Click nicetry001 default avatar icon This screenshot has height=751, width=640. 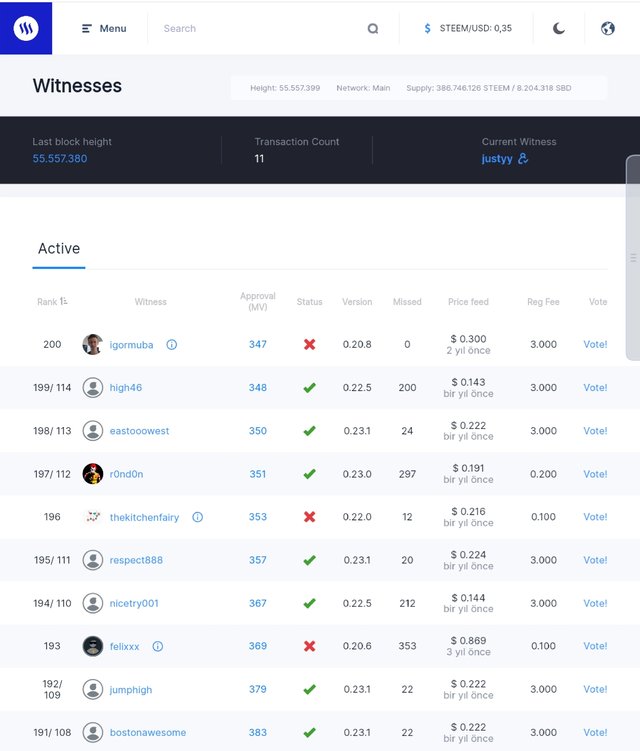tap(92, 603)
